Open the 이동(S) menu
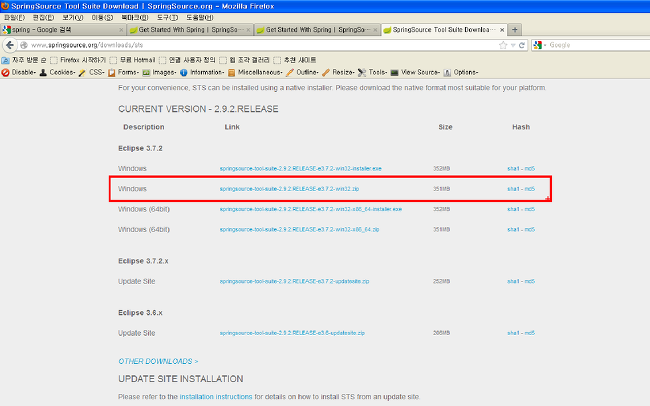 click(102, 17)
